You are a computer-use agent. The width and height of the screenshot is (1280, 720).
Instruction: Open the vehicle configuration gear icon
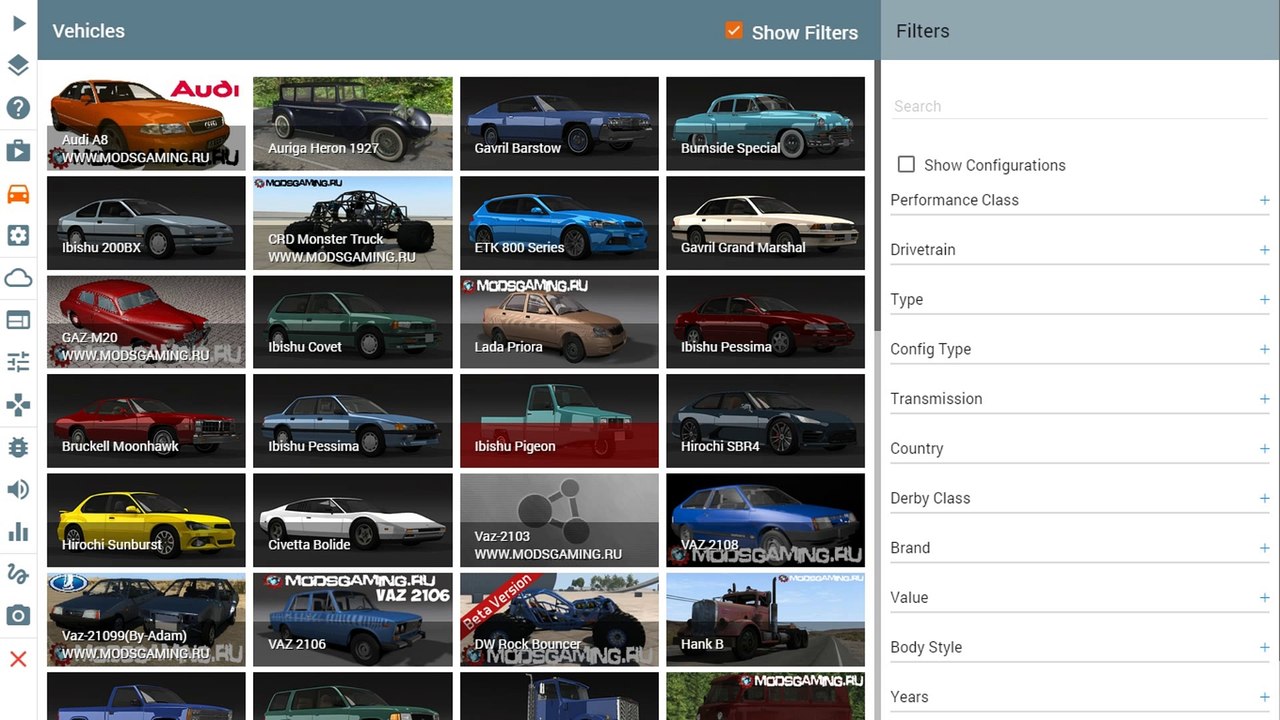(18, 236)
